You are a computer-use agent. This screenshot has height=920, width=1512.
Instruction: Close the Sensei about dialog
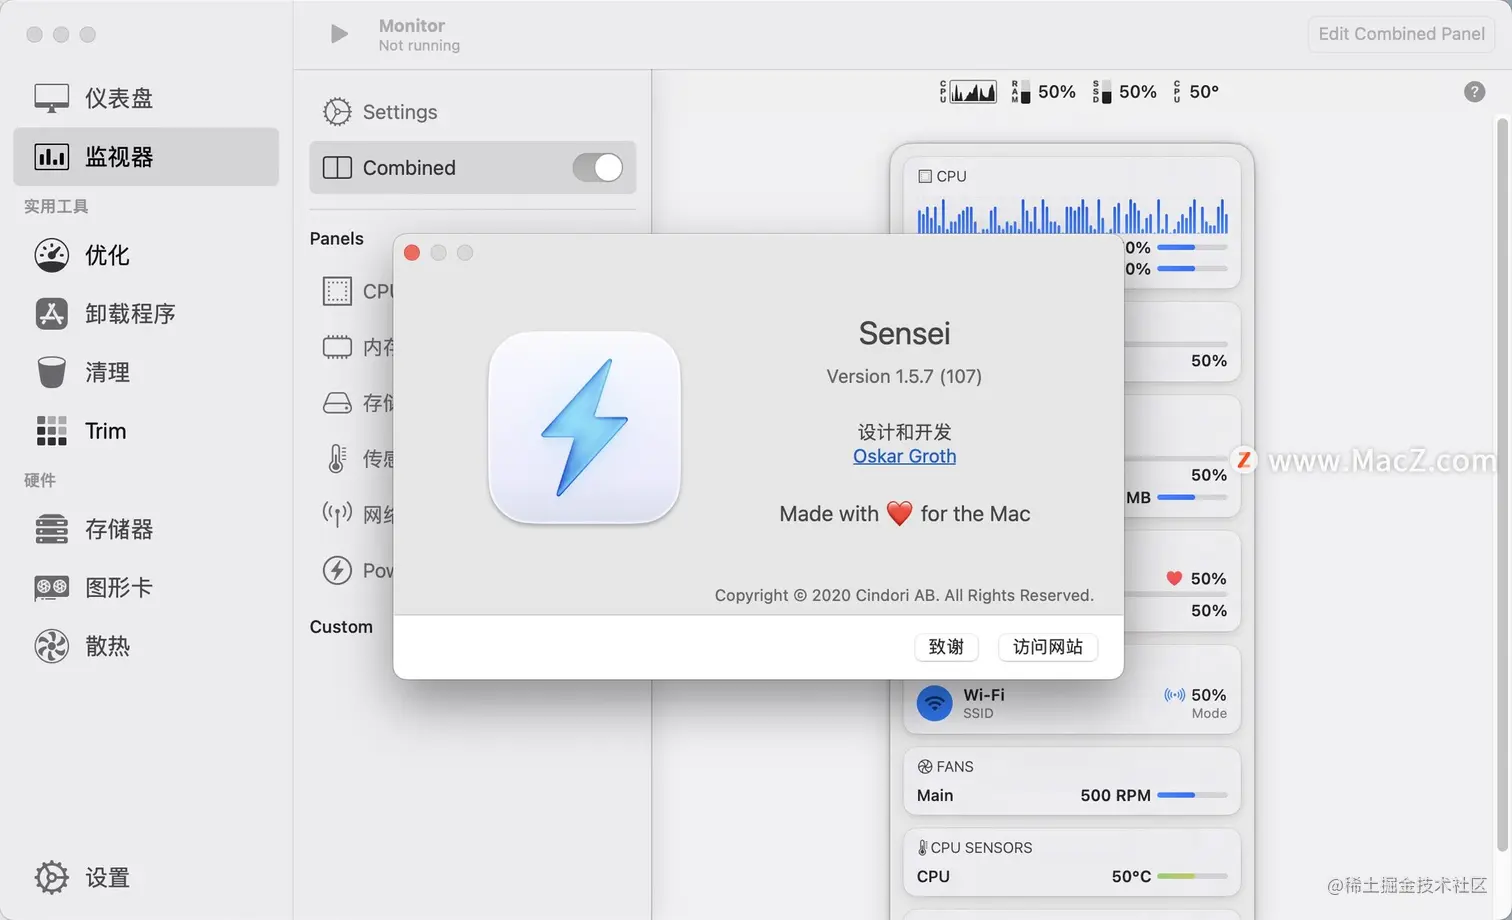(412, 253)
